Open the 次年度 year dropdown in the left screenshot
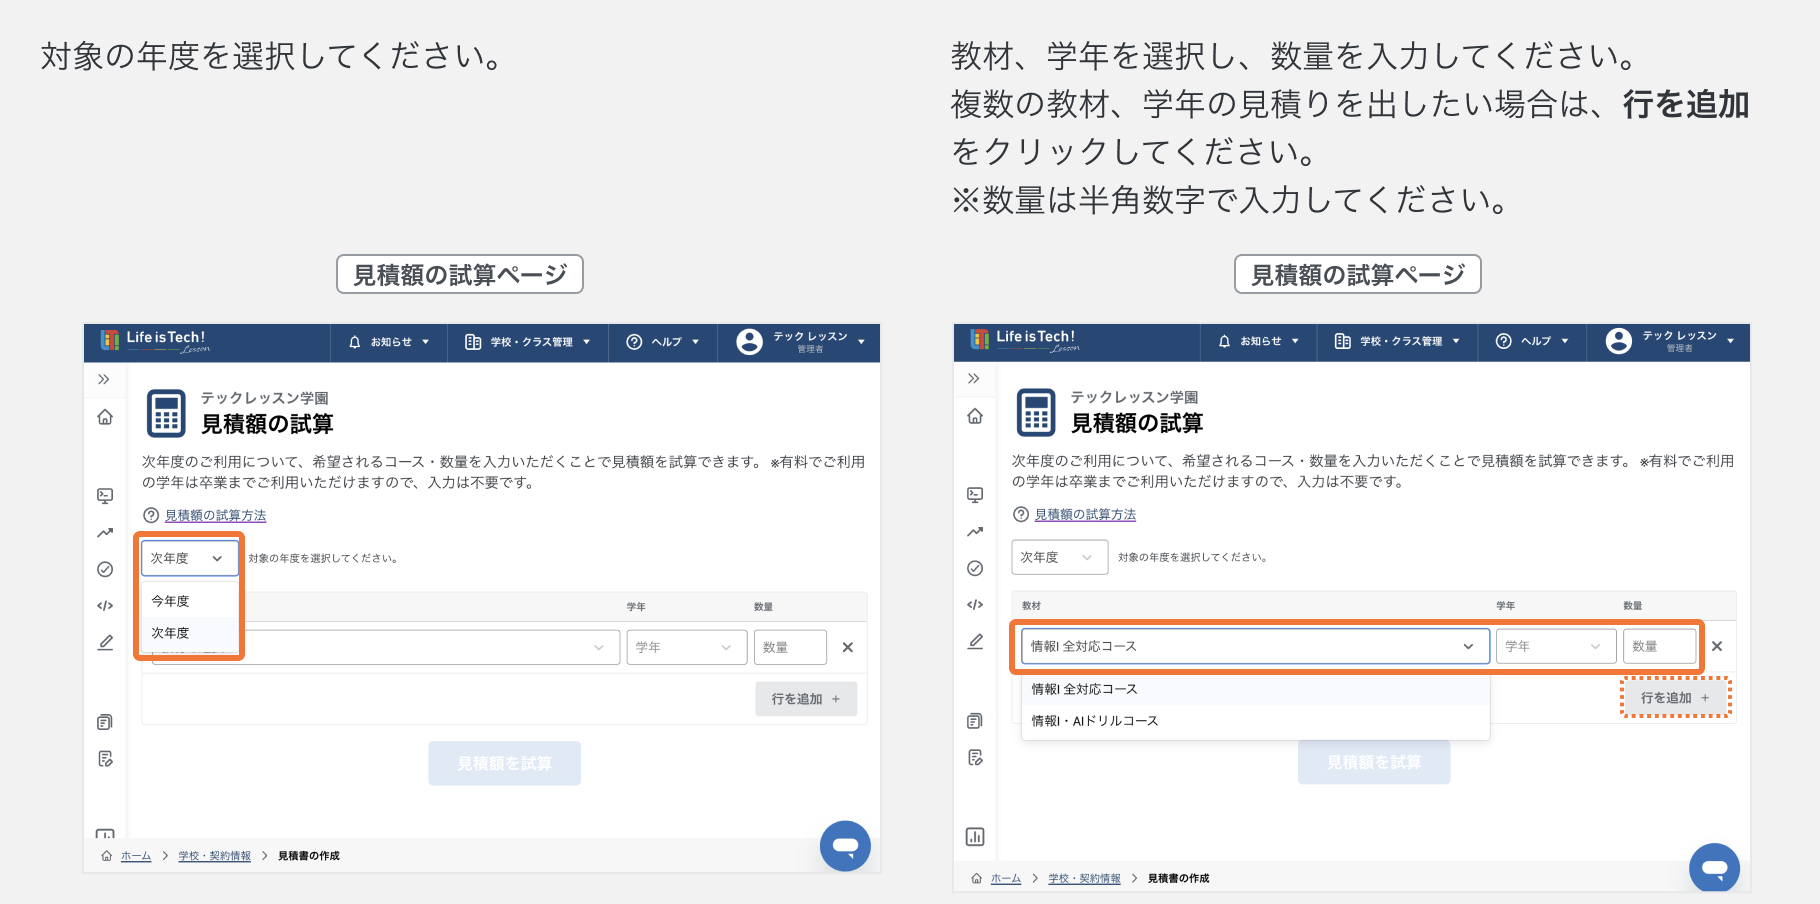Image resolution: width=1820 pixels, height=904 pixels. (190, 558)
